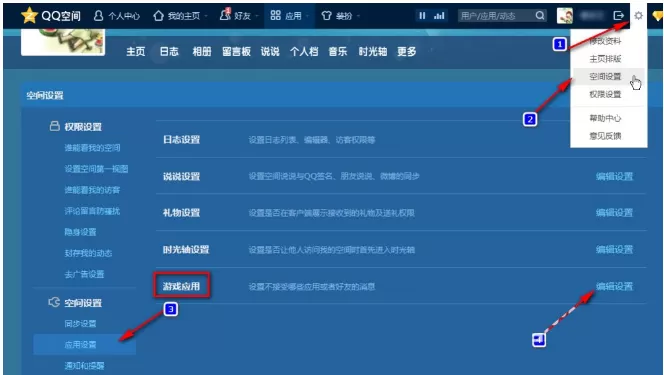The height and width of the screenshot is (375, 664).
Task: Click the logout exit icon
Action: pos(619,16)
